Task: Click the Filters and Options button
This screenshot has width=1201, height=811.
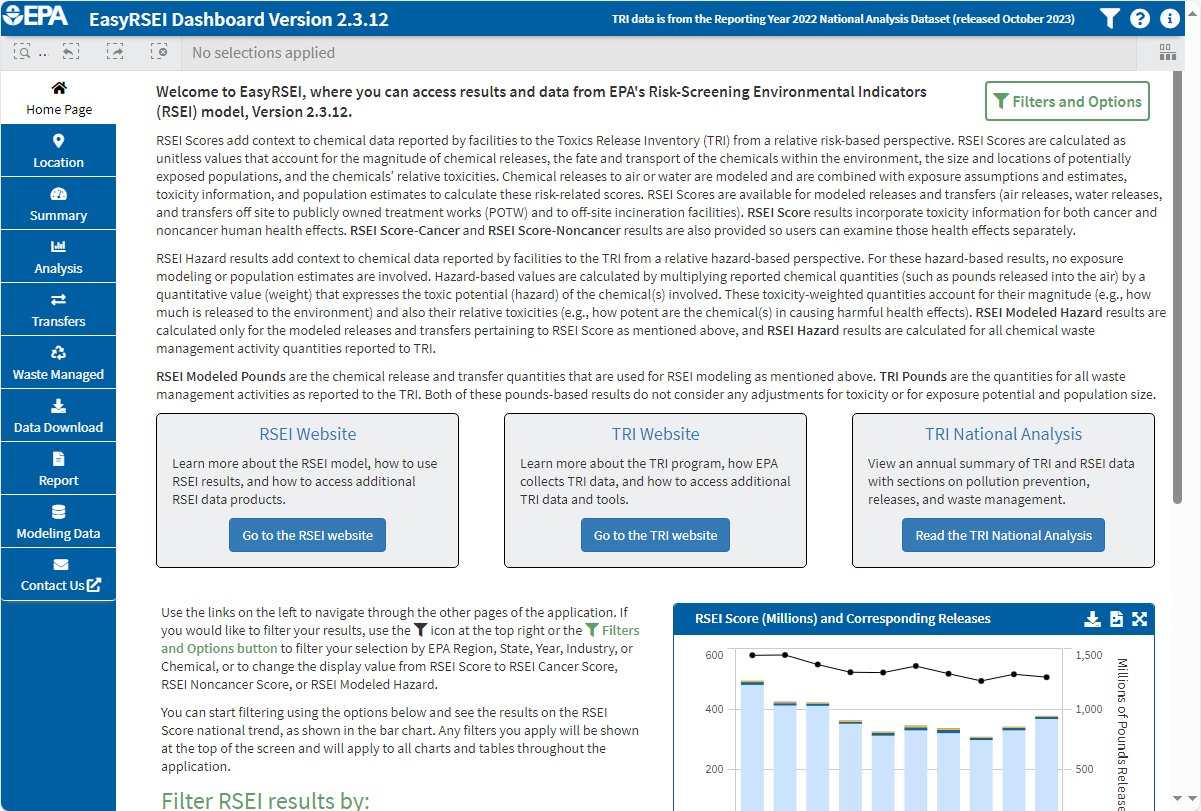Action: click(x=1067, y=101)
